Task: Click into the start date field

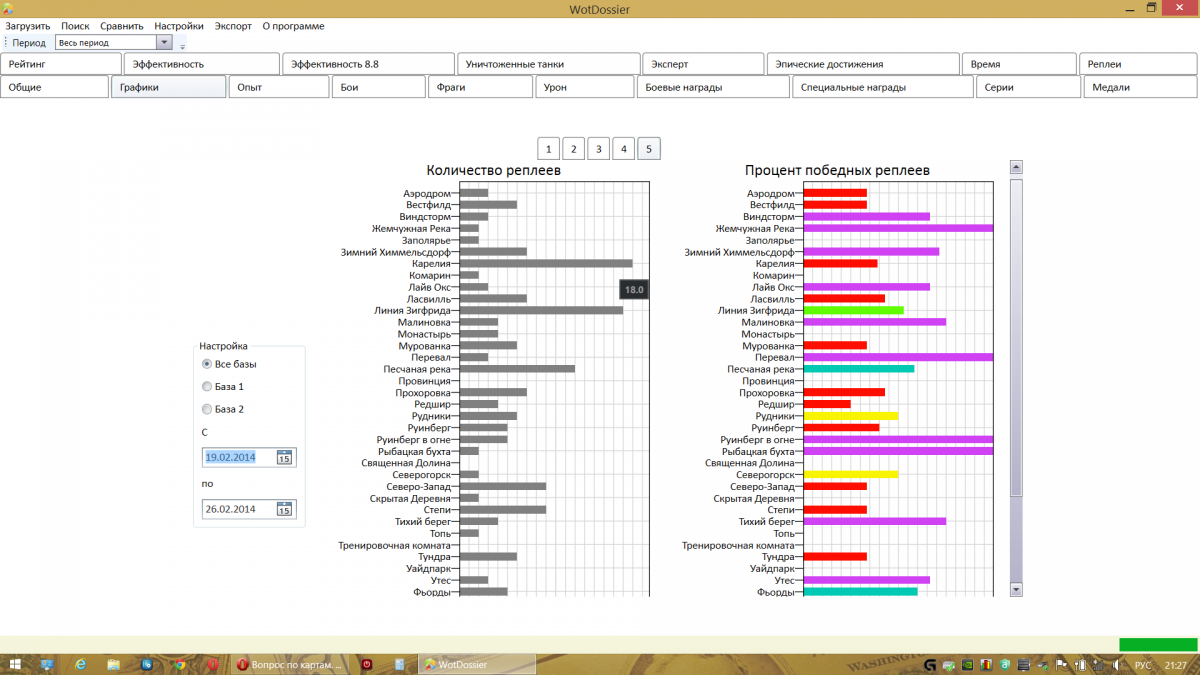Action: tap(238, 457)
